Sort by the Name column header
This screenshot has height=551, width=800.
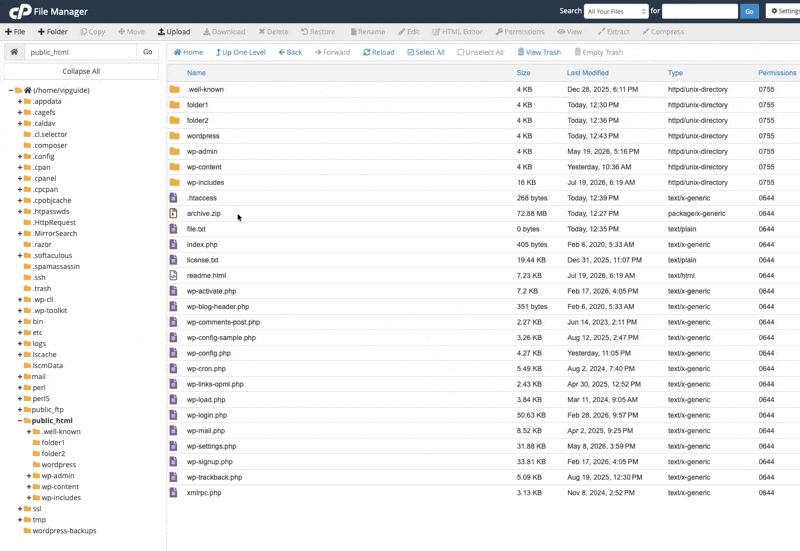point(196,73)
